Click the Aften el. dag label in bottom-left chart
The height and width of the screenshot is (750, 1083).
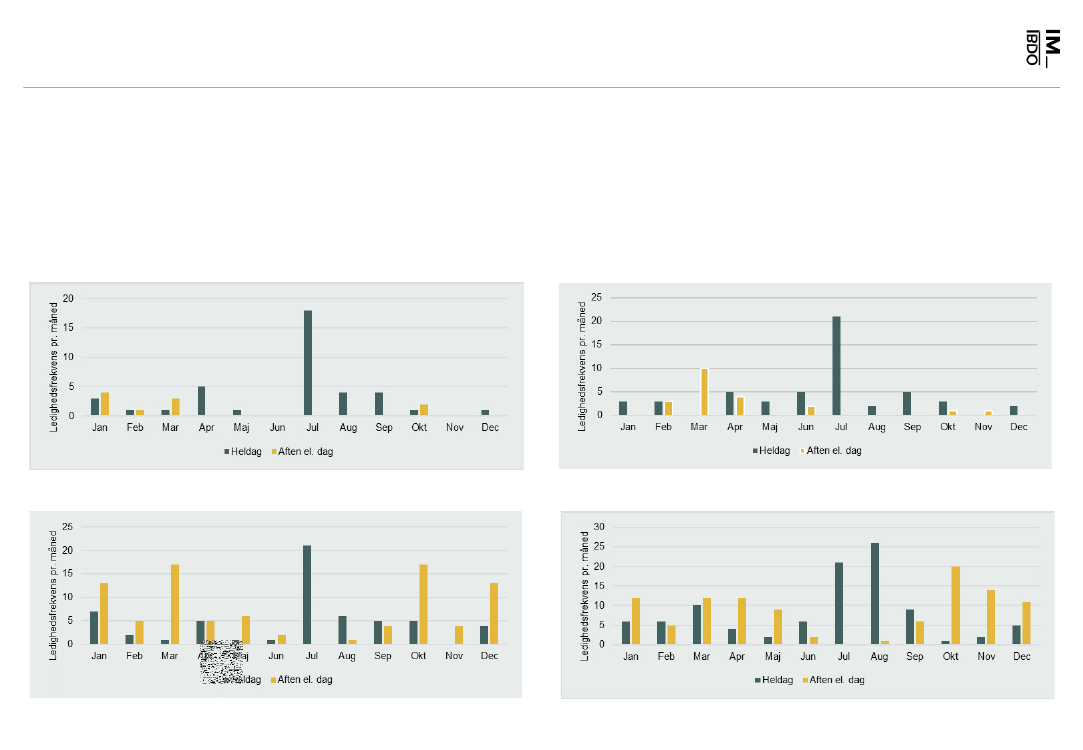point(305,680)
